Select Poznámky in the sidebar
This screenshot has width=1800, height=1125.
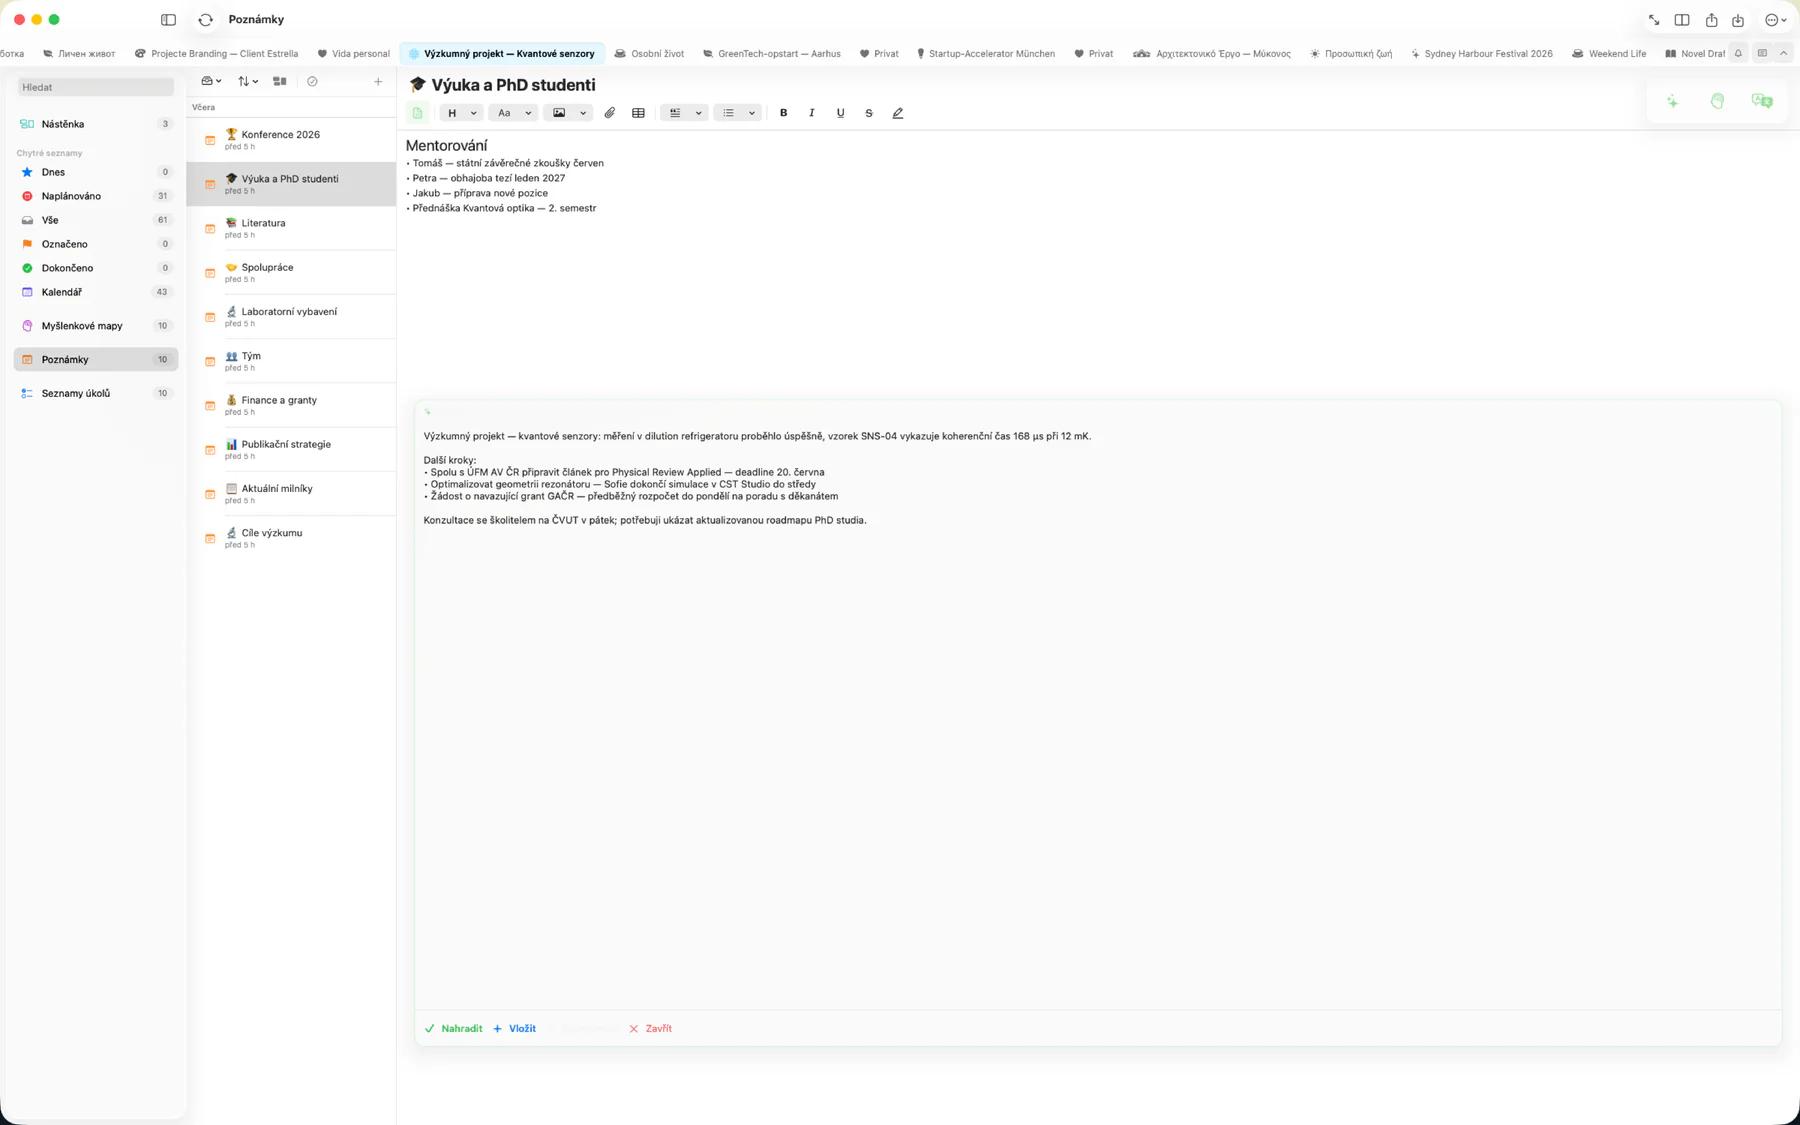[x=96, y=360]
